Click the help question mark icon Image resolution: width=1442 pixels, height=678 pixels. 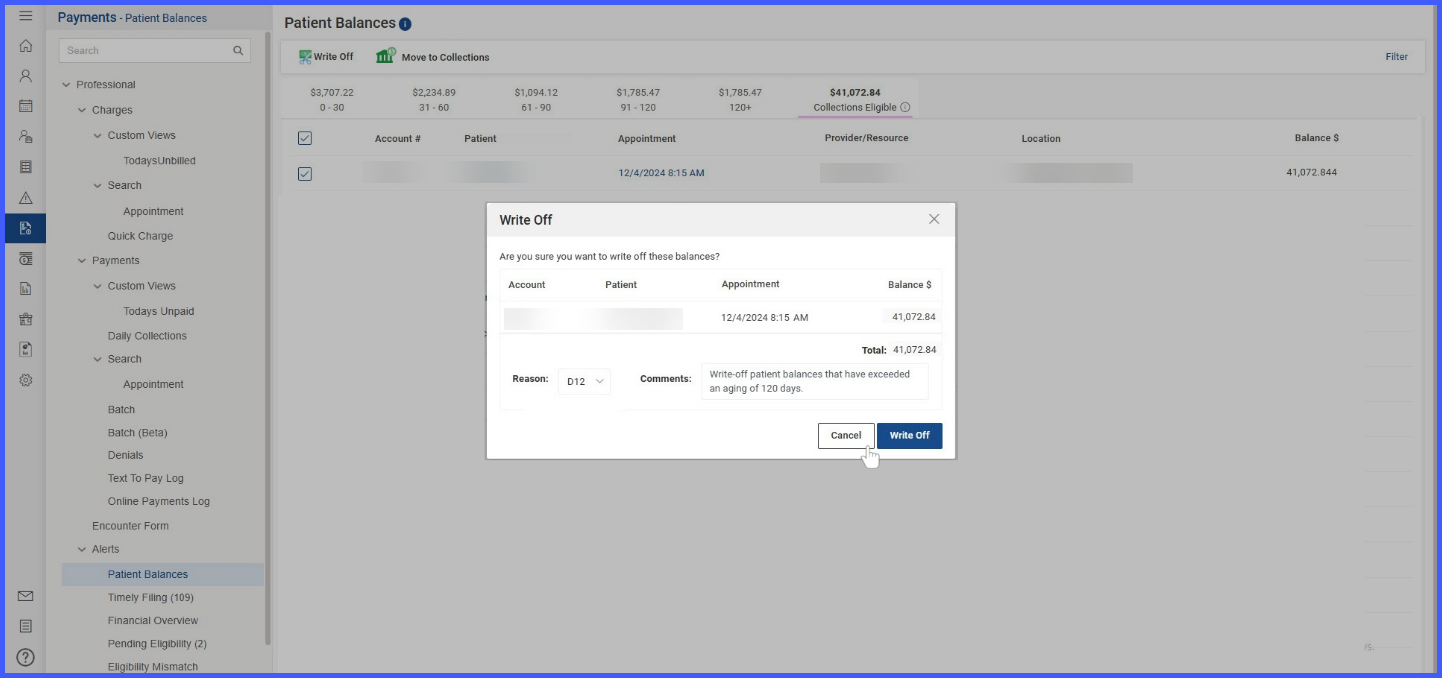click(x=26, y=657)
